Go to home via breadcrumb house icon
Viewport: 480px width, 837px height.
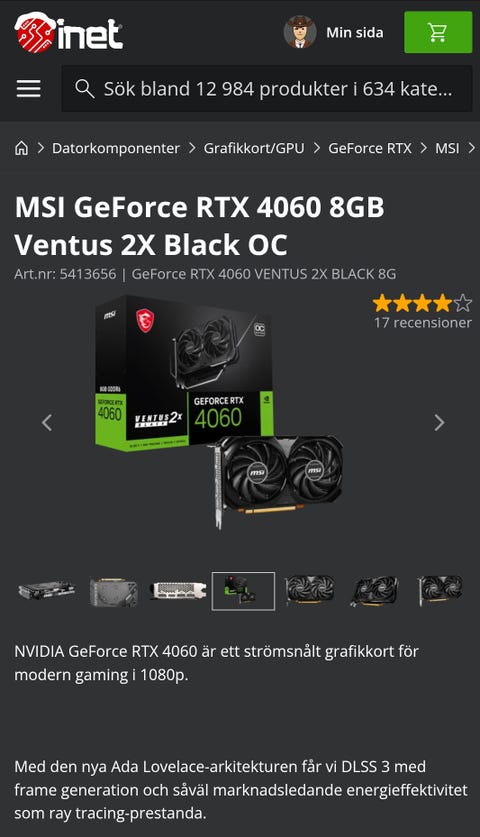coord(21,148)
